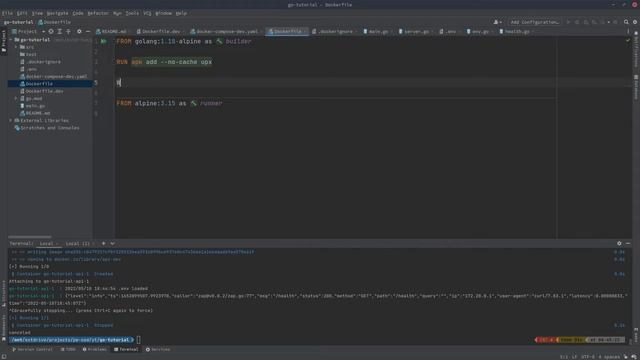Screen dimensions: 640x360
Task: Collapse the go-tutorial root folder
Action: point(11,40)
